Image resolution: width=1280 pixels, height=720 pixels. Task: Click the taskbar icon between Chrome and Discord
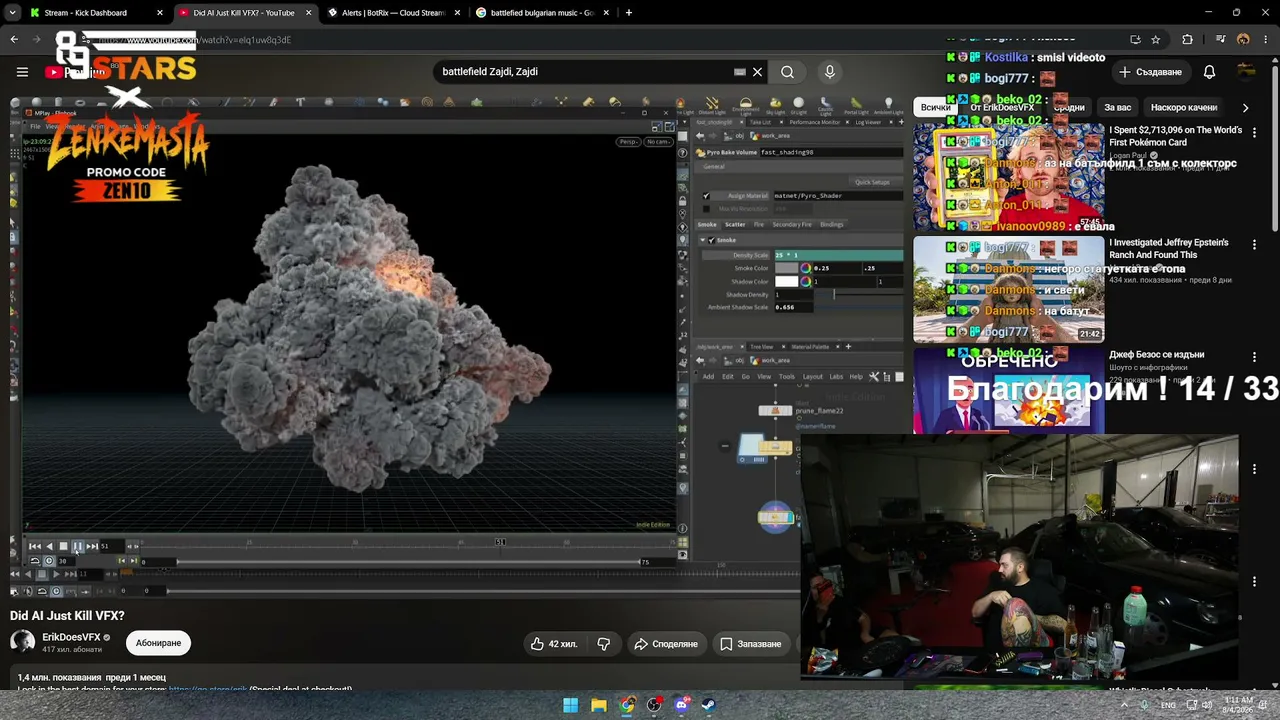[x=654, y=705]
